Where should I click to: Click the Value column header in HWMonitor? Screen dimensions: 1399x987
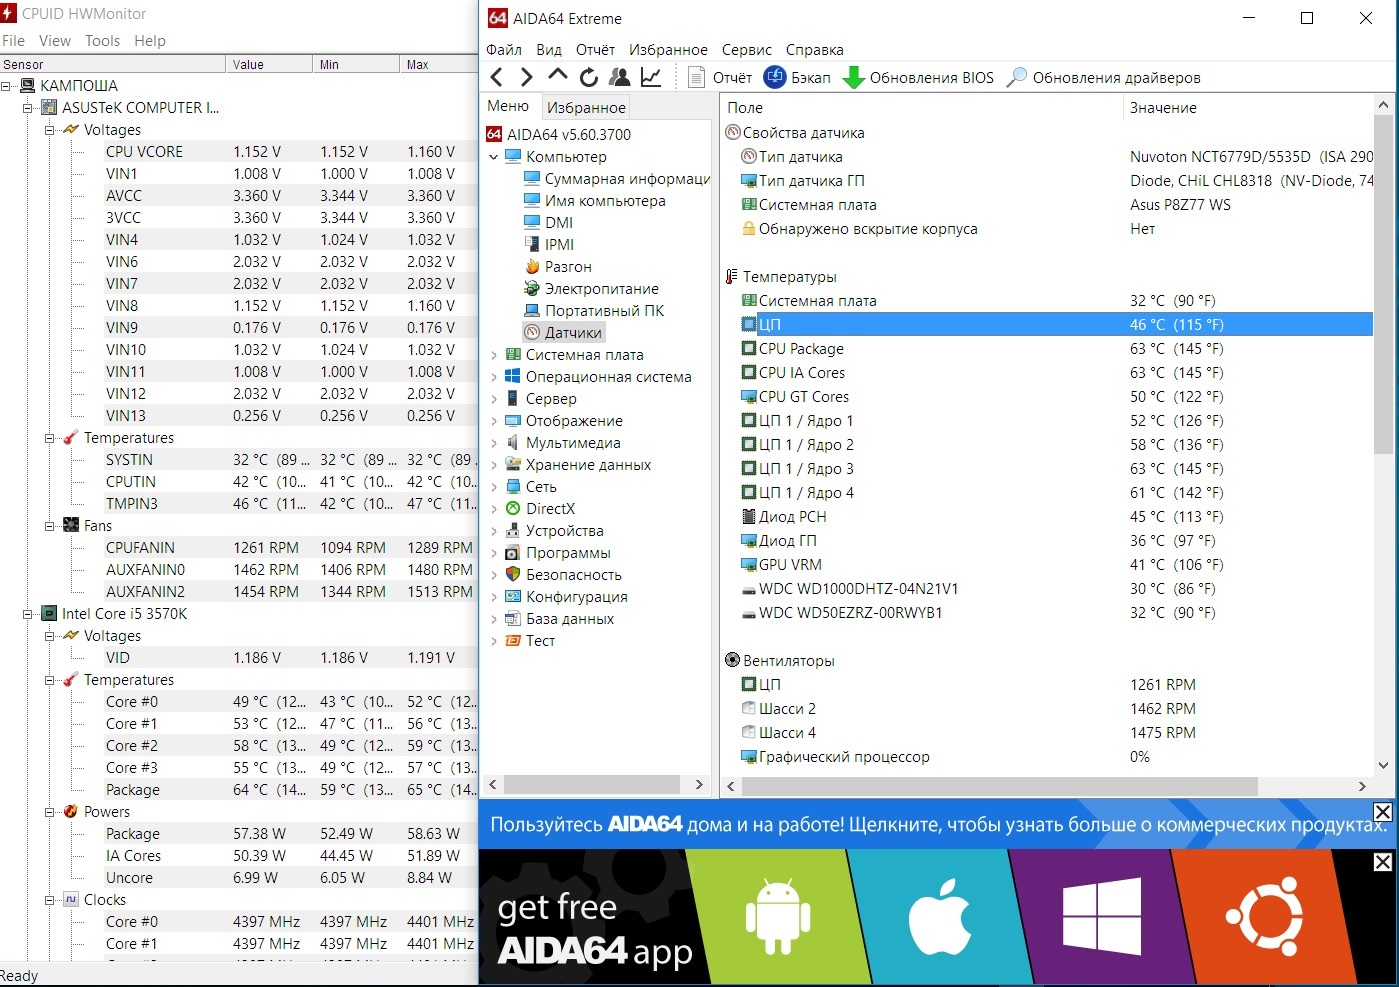269,64
